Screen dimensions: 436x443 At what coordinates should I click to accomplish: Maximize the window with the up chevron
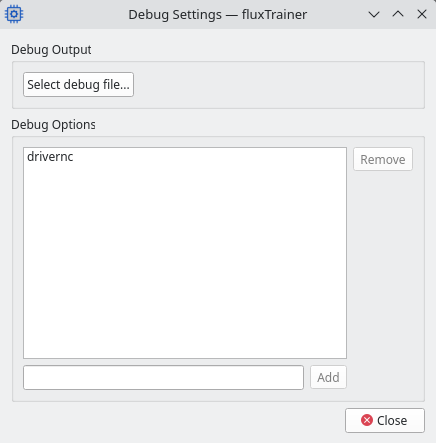coord(398,14)
